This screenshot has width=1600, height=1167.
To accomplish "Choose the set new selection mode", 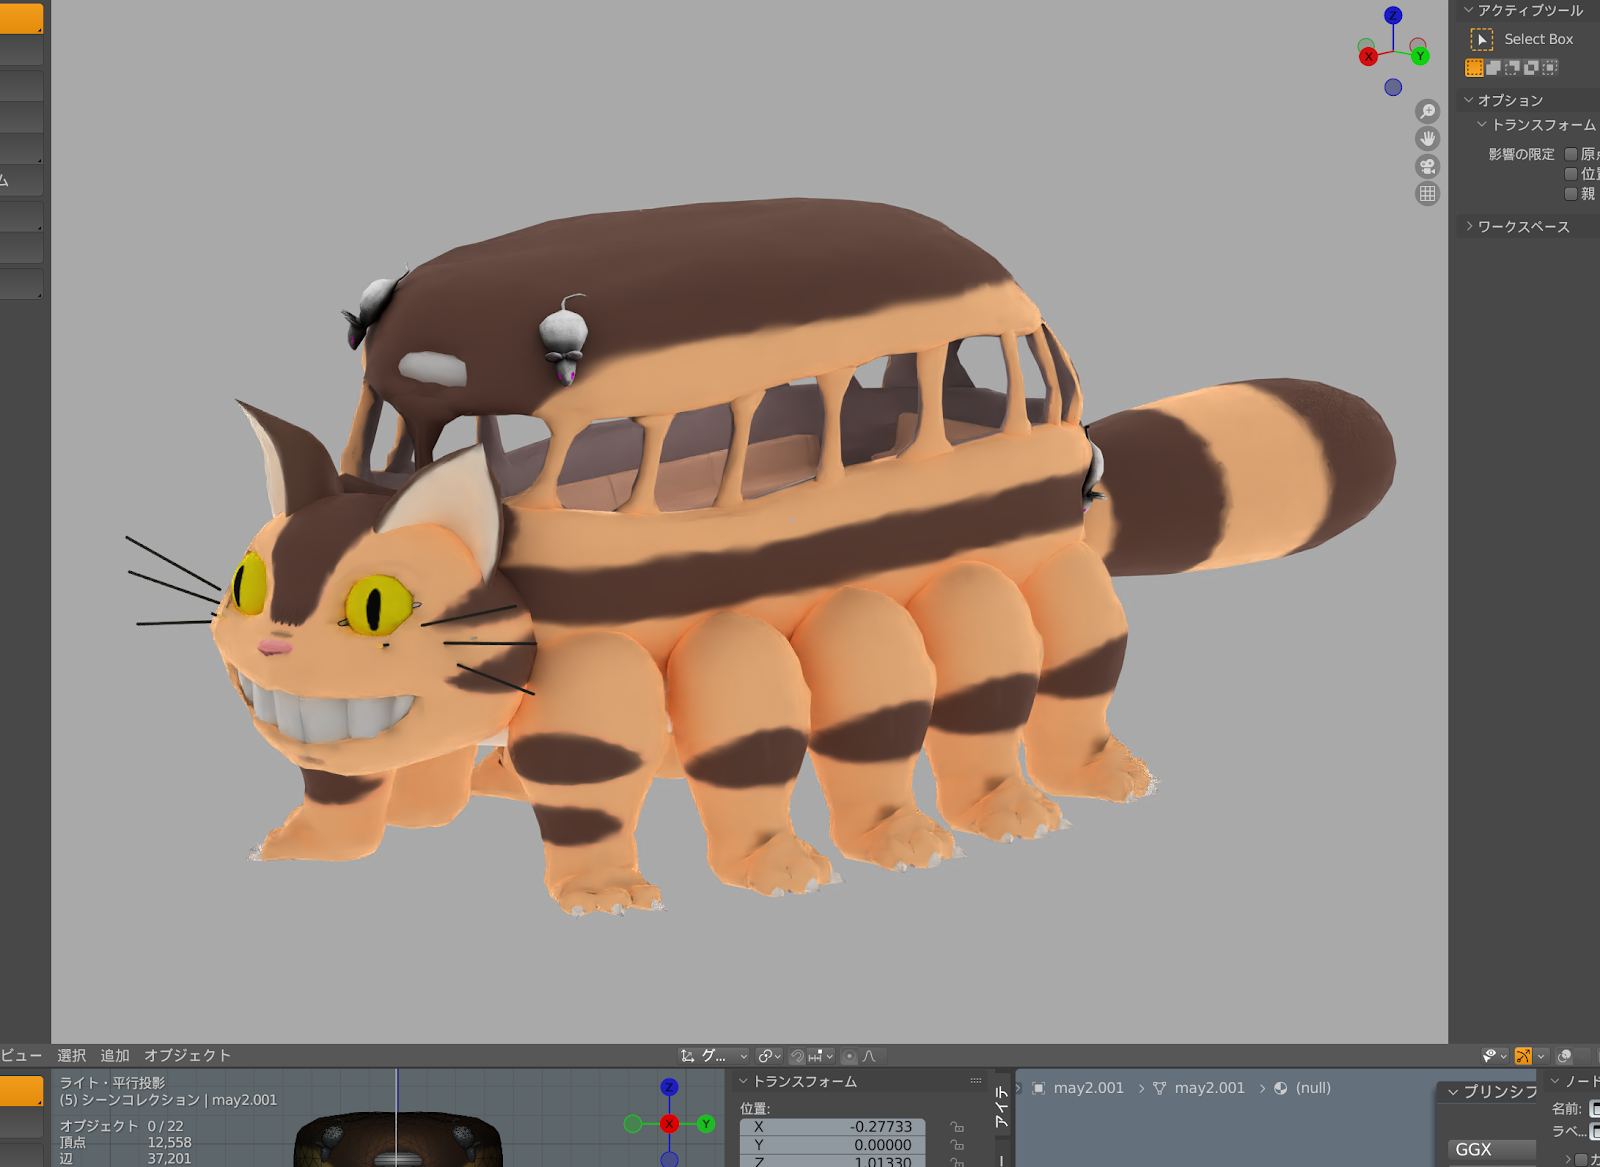I will 1474,68.
